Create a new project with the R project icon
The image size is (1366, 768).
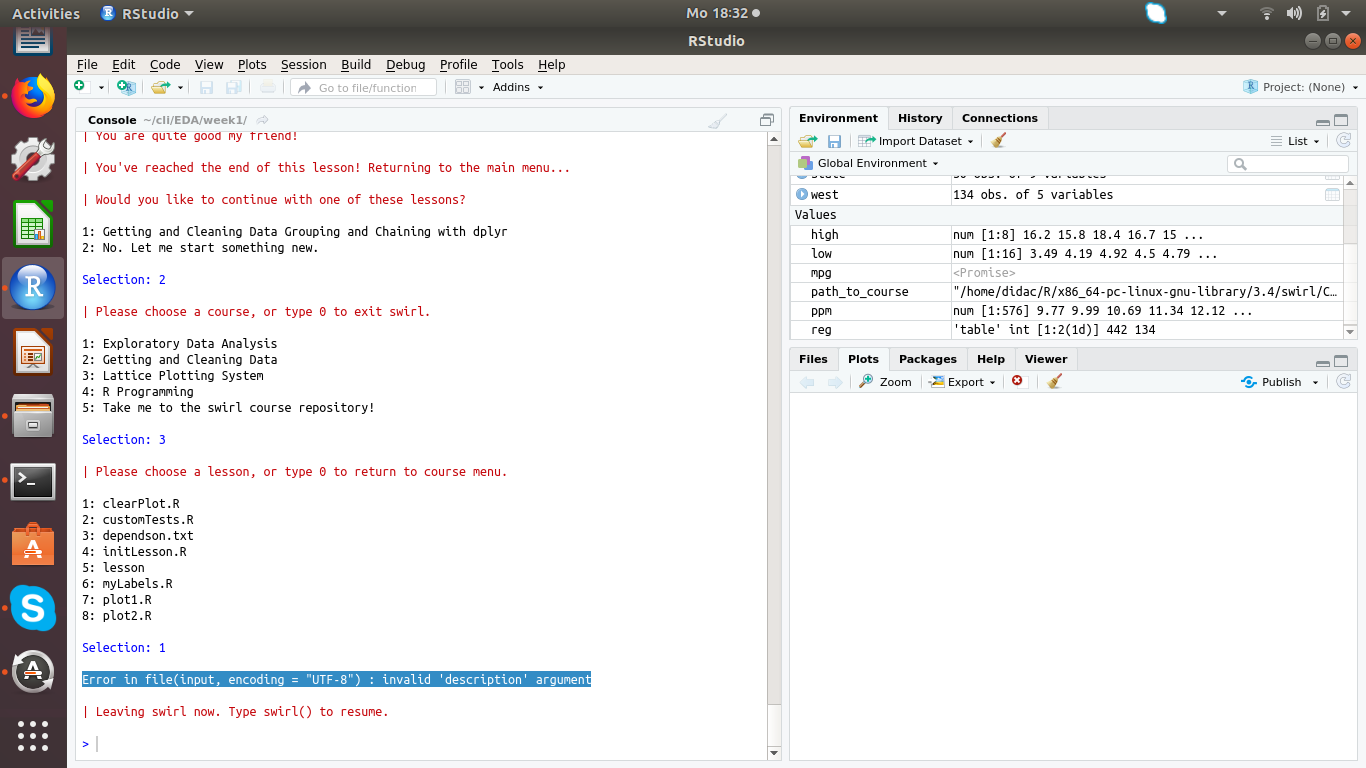(126, 87)
